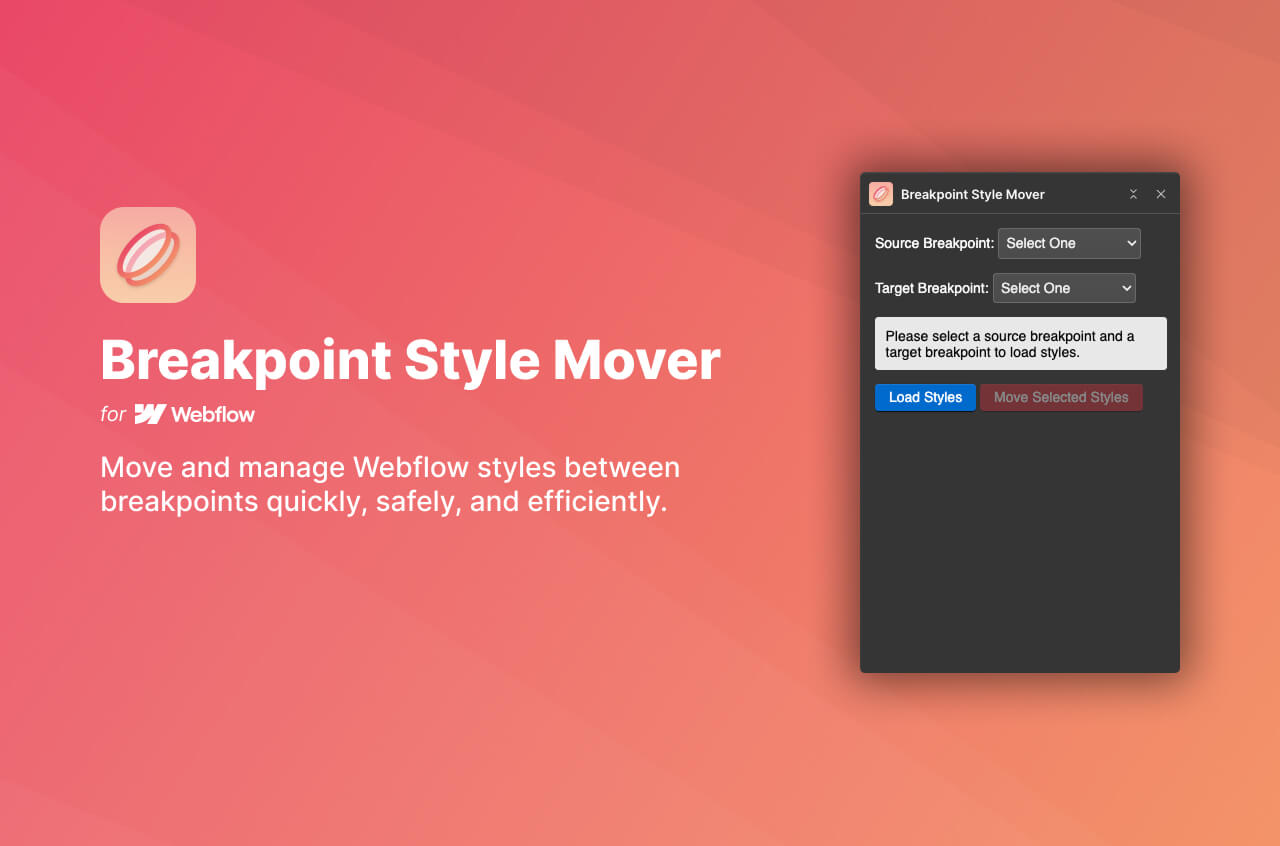This screenshot has height=846, width=1280.
Task: Click the X icon to close Breakpoint Style Mover
Action: [x=1160, y=194]
